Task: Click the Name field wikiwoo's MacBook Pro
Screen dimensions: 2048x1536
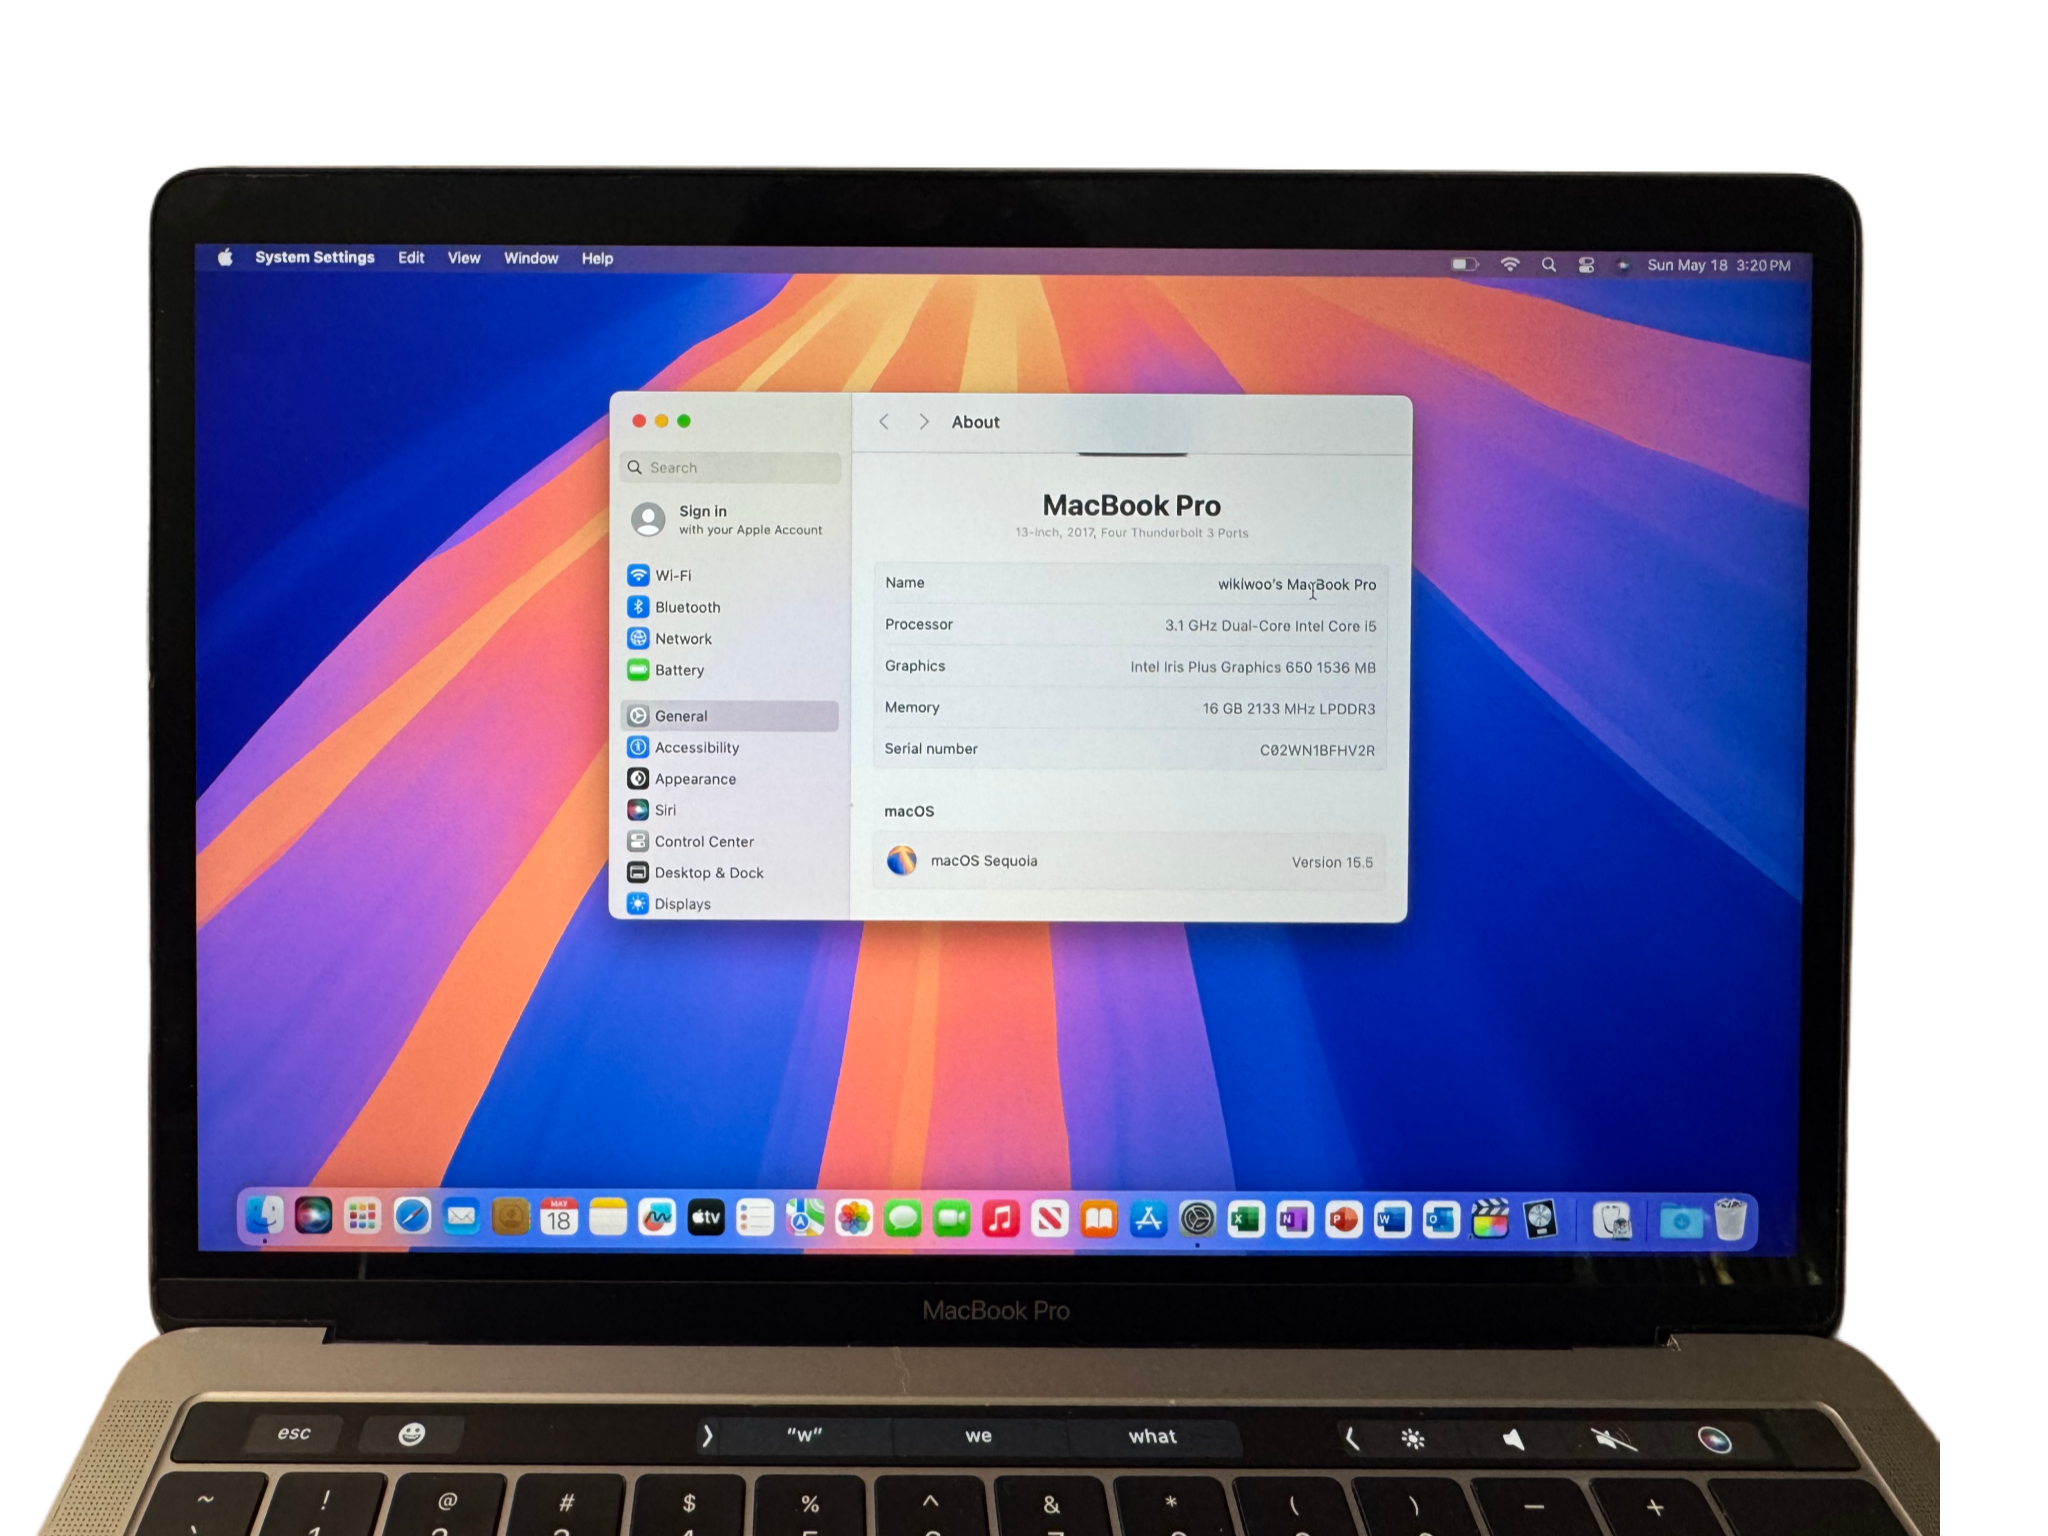Action: click(1296, 584)
